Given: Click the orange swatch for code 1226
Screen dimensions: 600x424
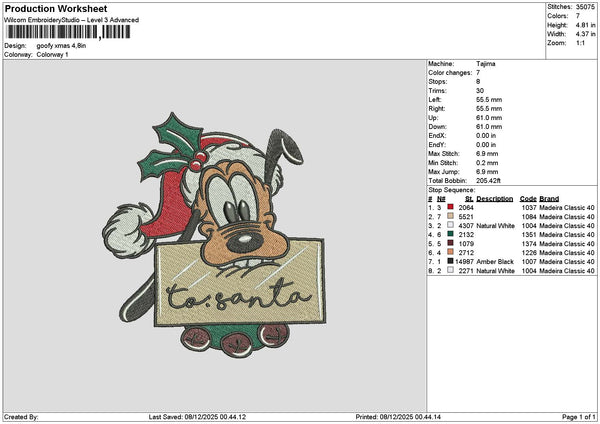Looking at the screenshot, I should point(450,252).
